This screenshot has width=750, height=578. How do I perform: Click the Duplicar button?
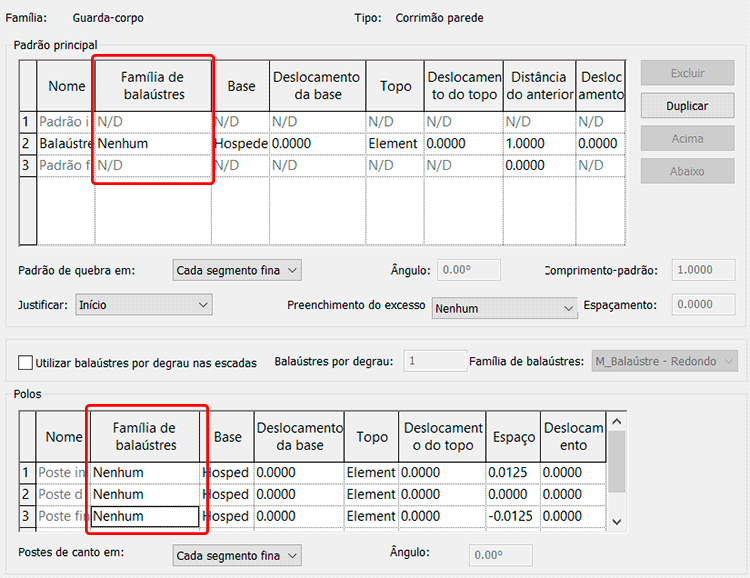(687, 106)
